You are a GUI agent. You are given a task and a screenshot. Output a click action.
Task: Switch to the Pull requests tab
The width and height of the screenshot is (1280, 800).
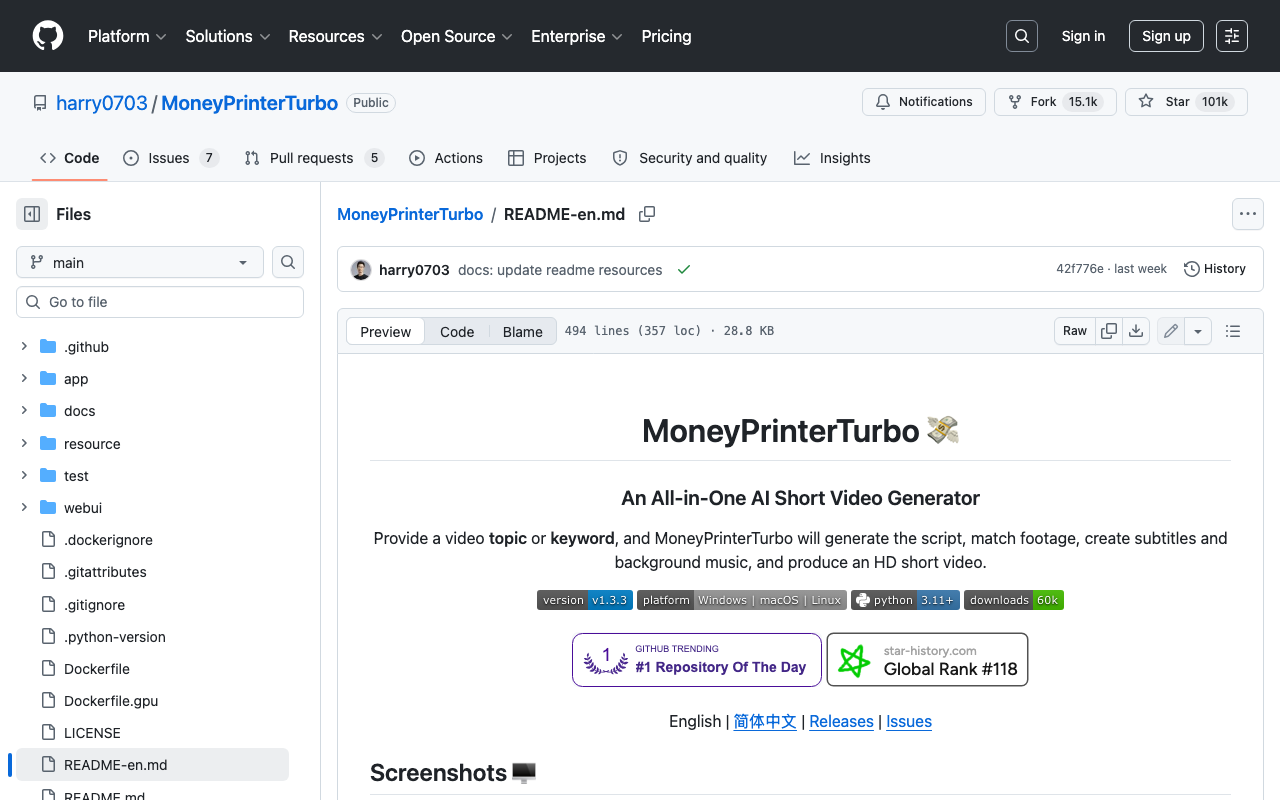click(314, 158)
